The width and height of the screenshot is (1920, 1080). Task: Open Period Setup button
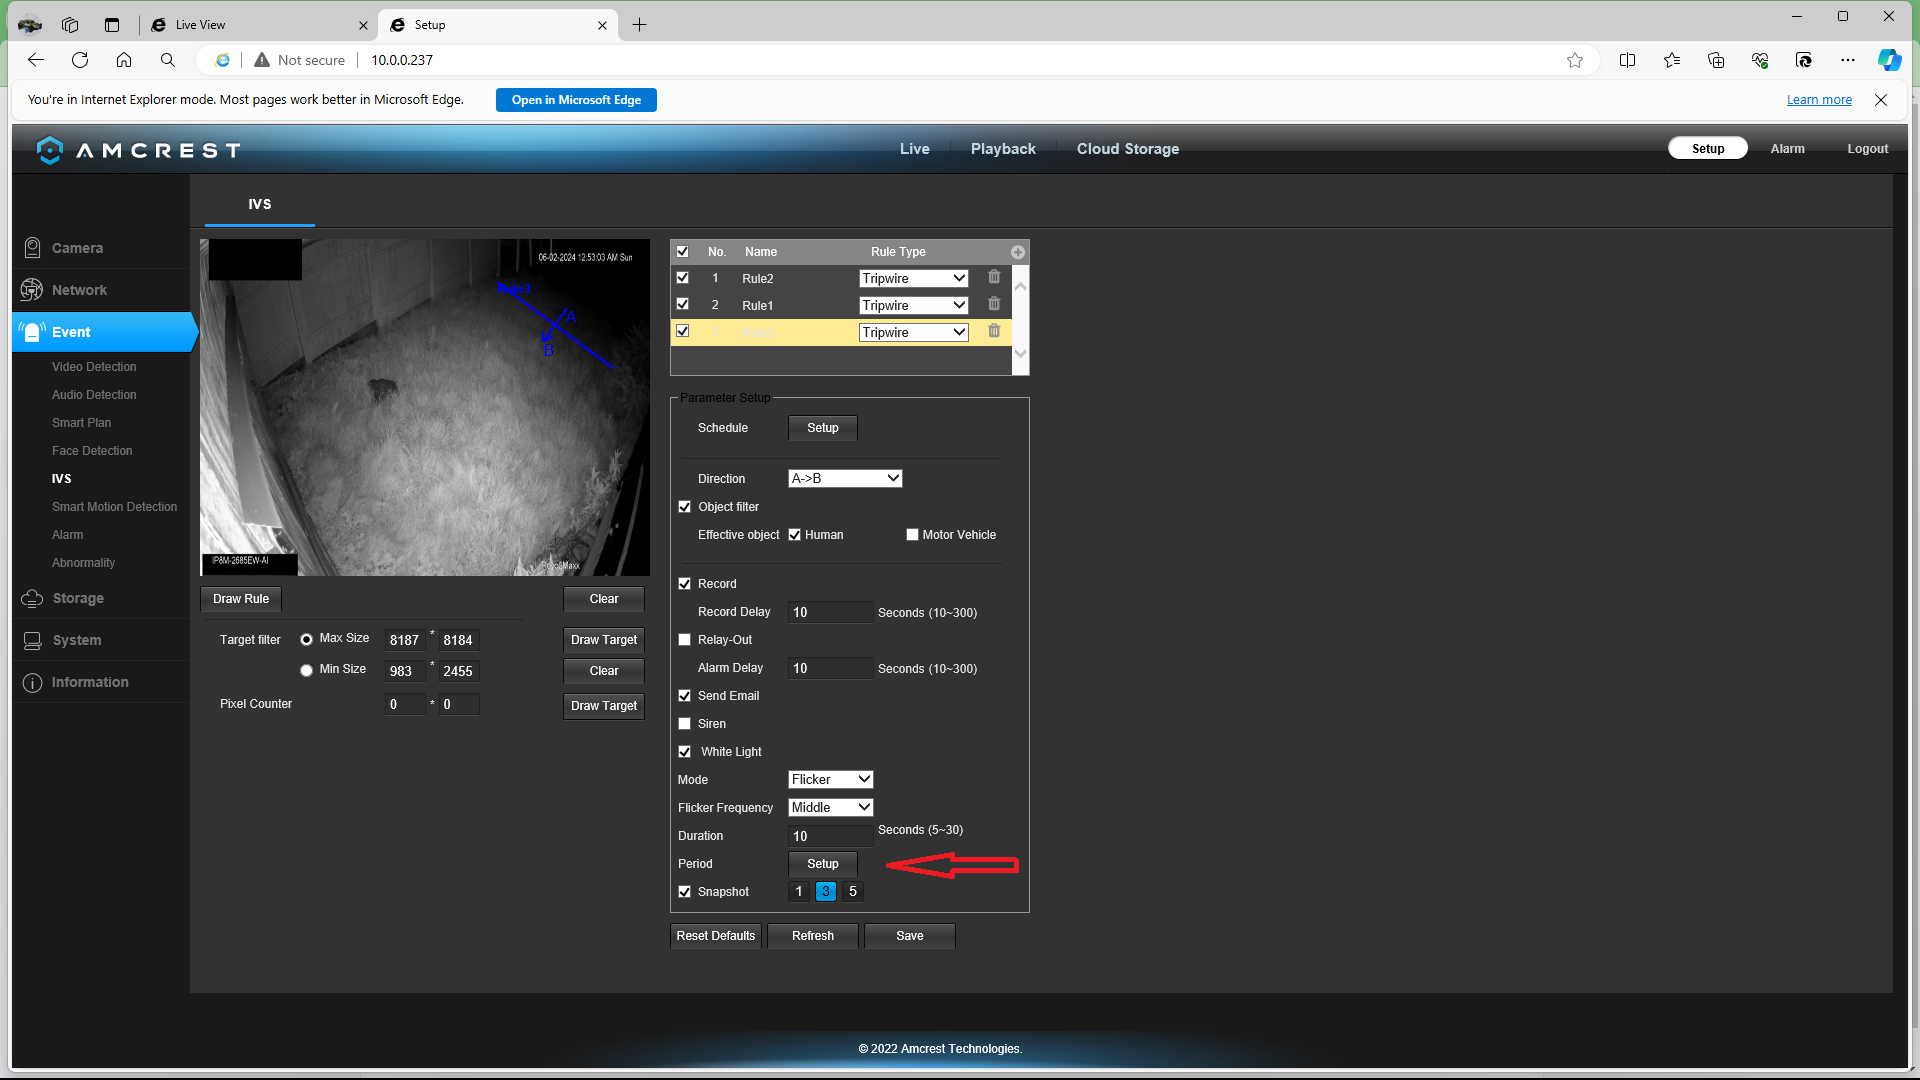[x=823, y=864]
